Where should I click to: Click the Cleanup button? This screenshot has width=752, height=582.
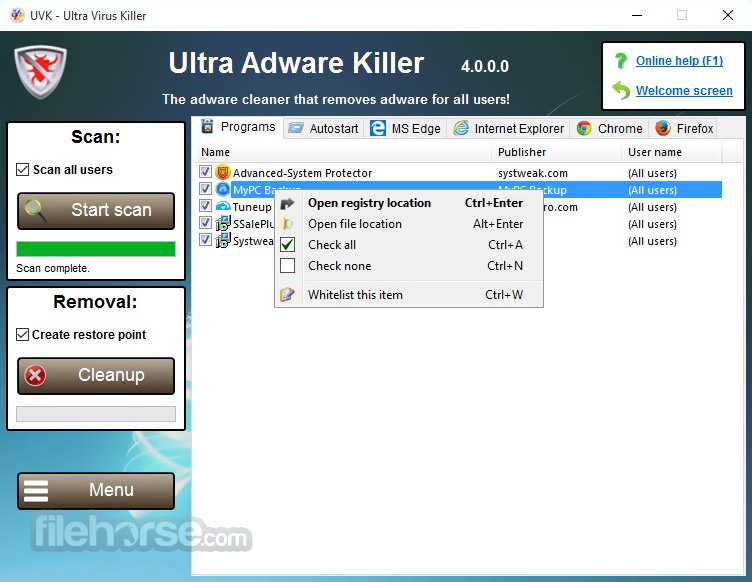96,375
